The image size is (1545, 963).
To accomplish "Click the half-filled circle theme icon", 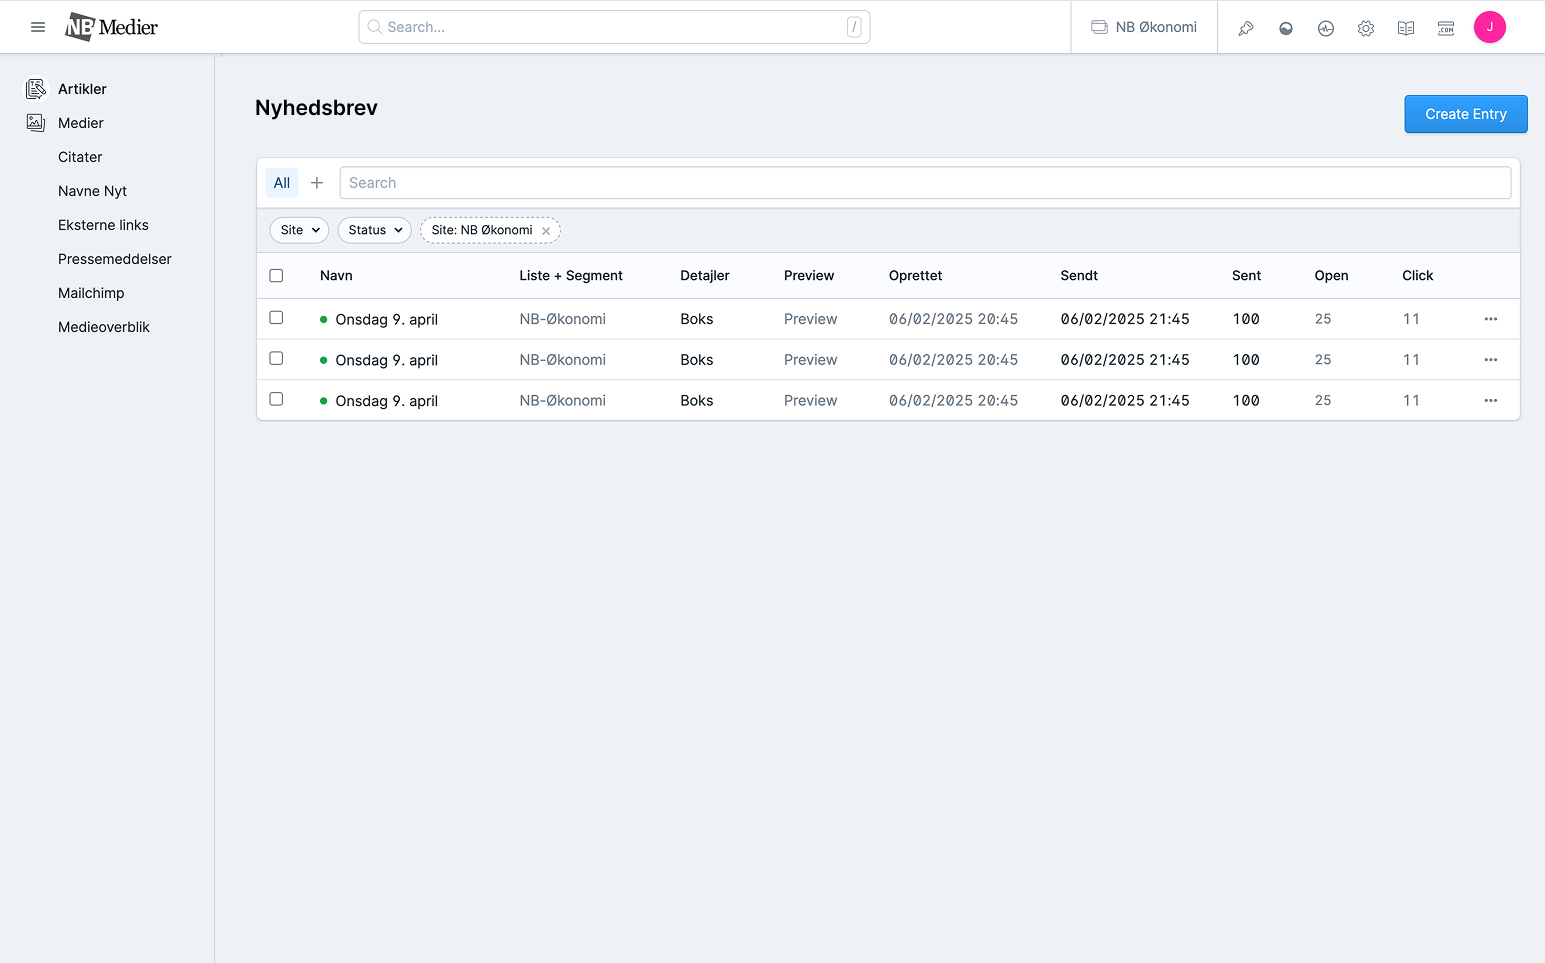I will pos(1286,28).
